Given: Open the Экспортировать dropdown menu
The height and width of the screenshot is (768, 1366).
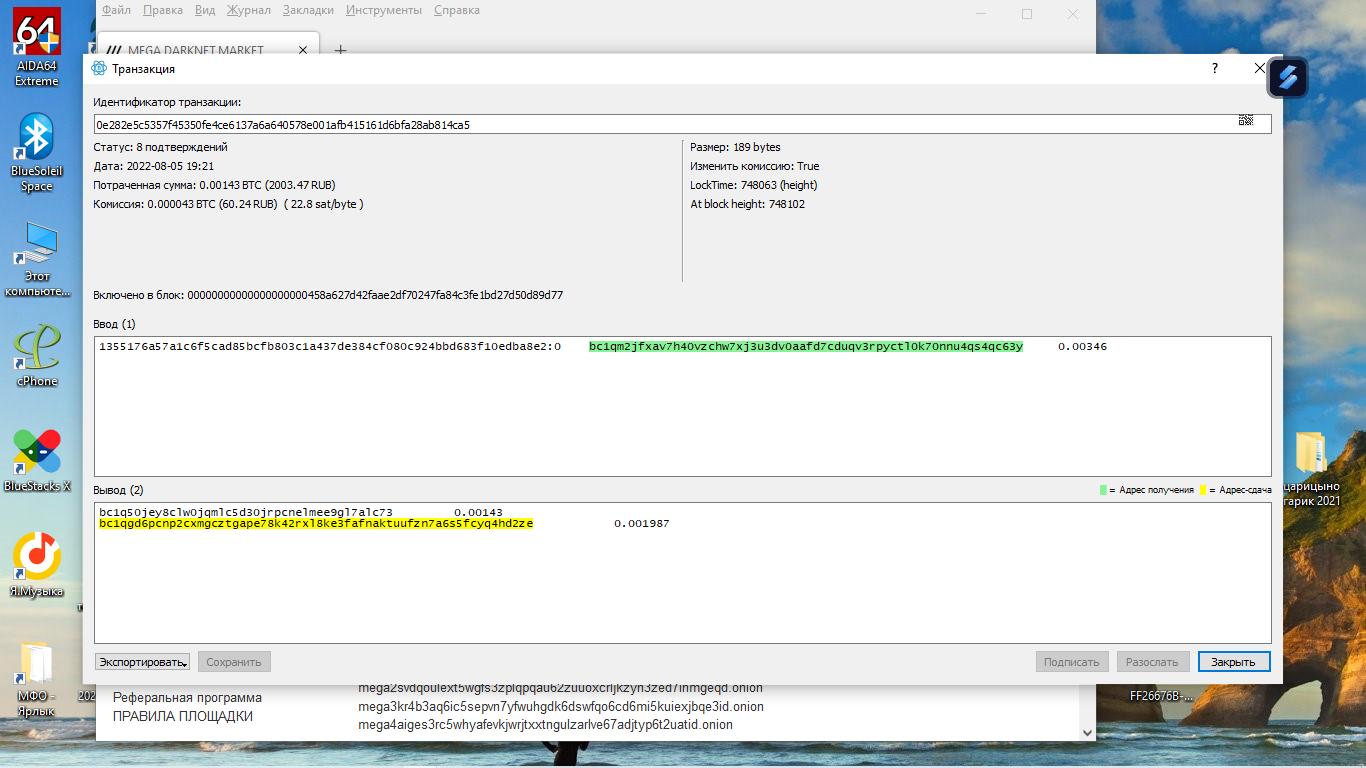Looking at the screenshot, I should click(x=141, y=661).
